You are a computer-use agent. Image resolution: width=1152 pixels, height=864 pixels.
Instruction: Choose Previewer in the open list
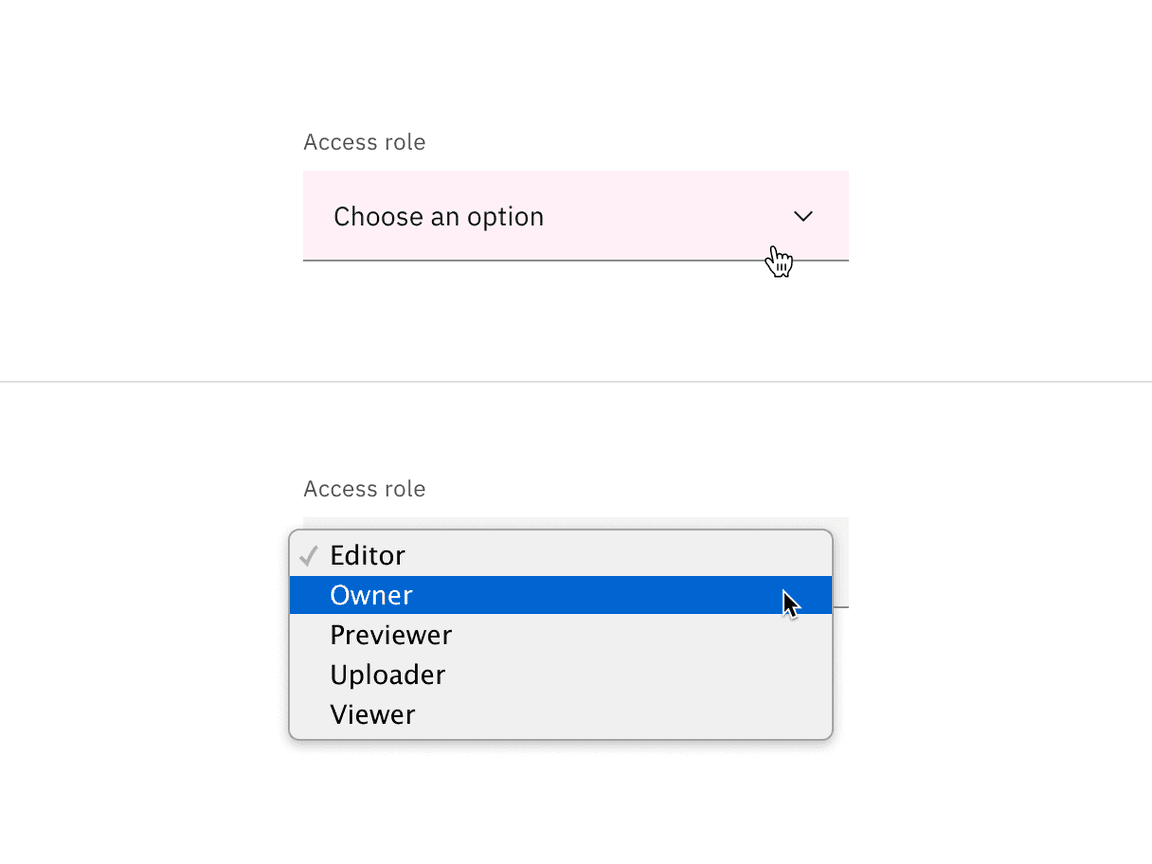coord(391,635)
